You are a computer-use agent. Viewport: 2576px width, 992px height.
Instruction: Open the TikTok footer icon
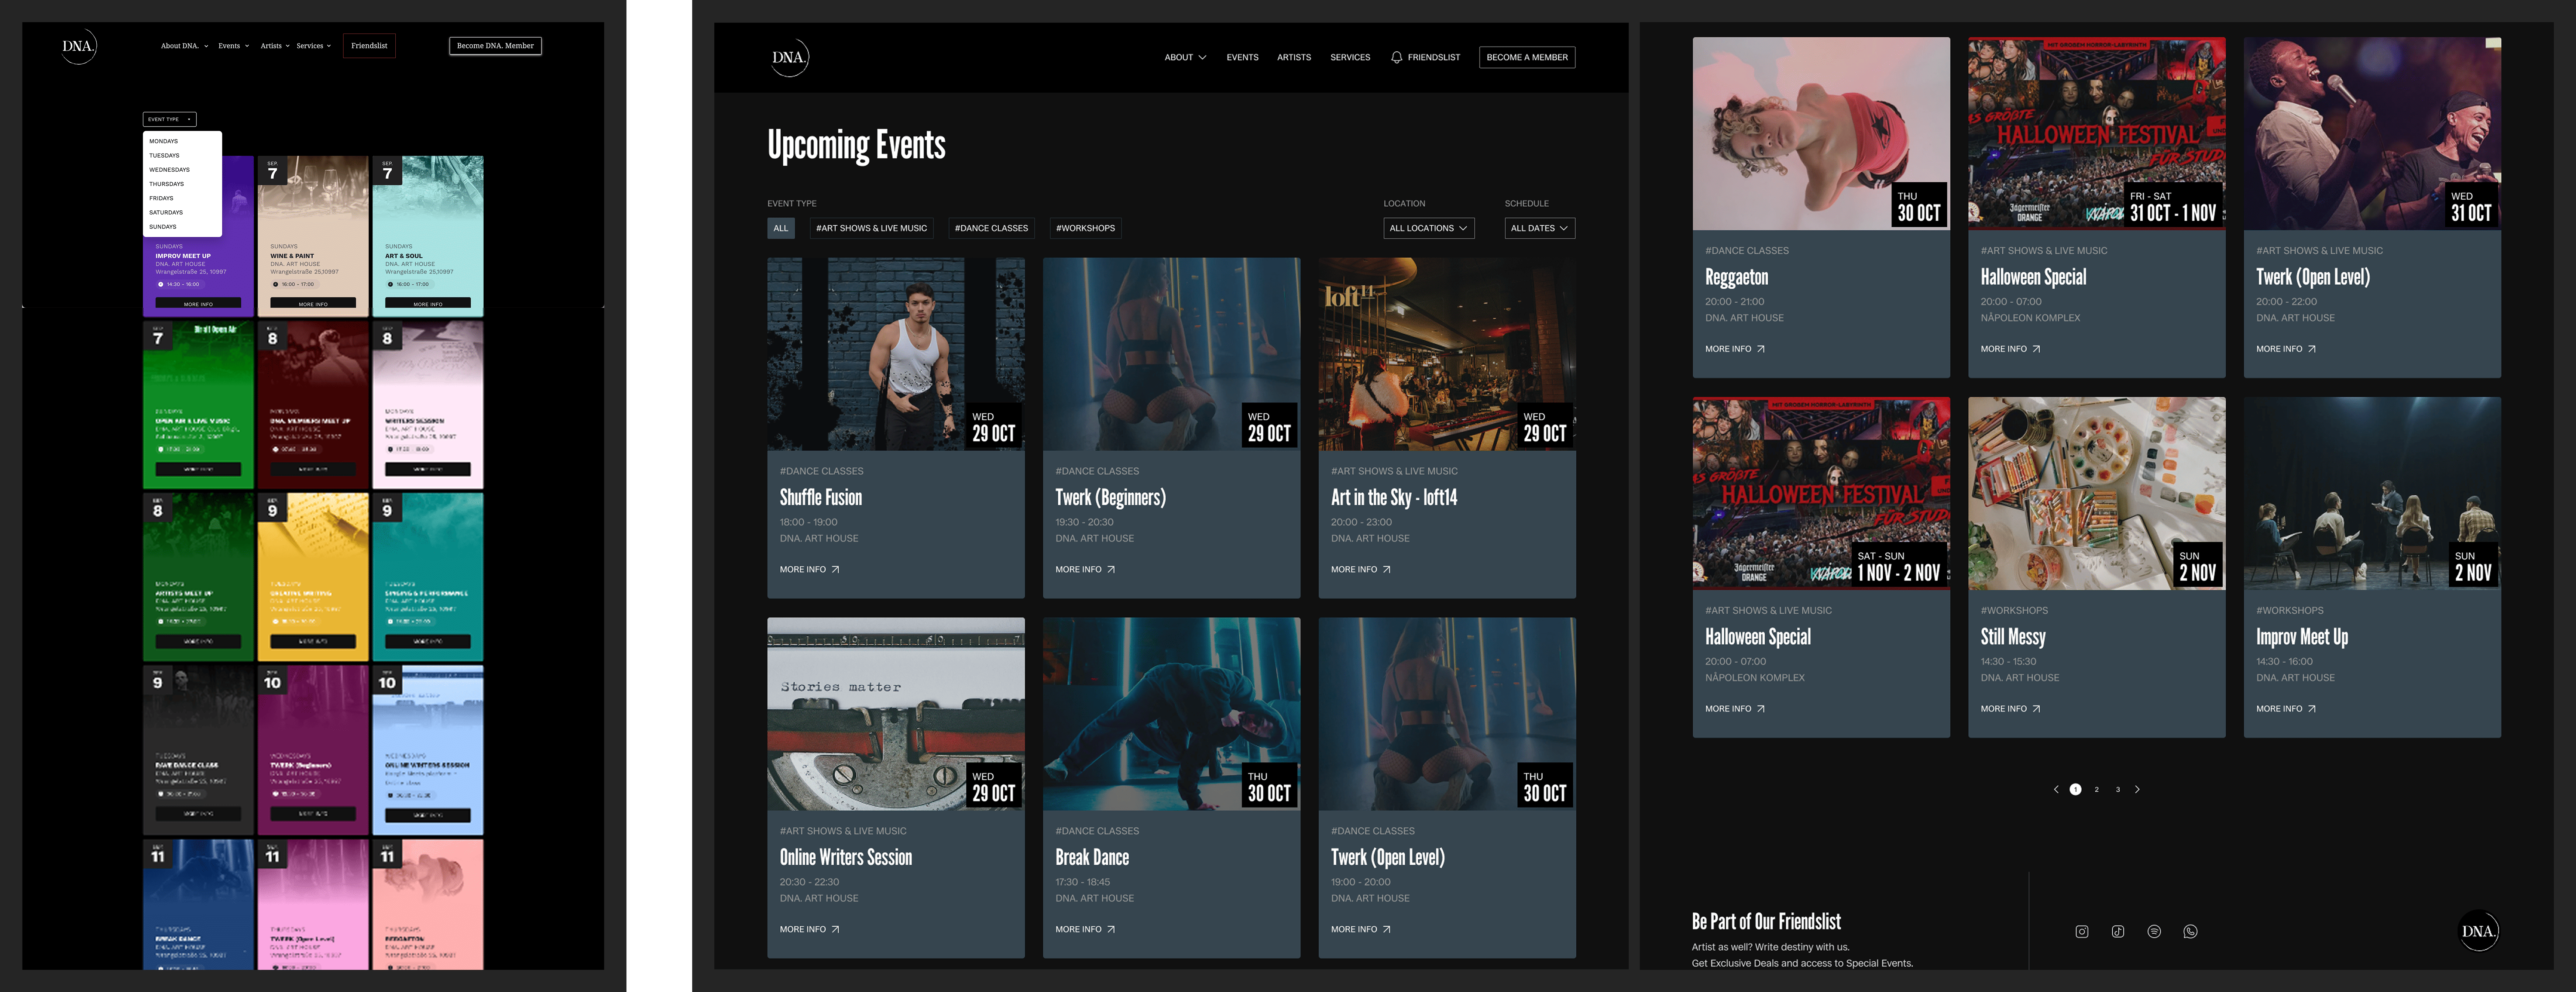(2117, 931)
